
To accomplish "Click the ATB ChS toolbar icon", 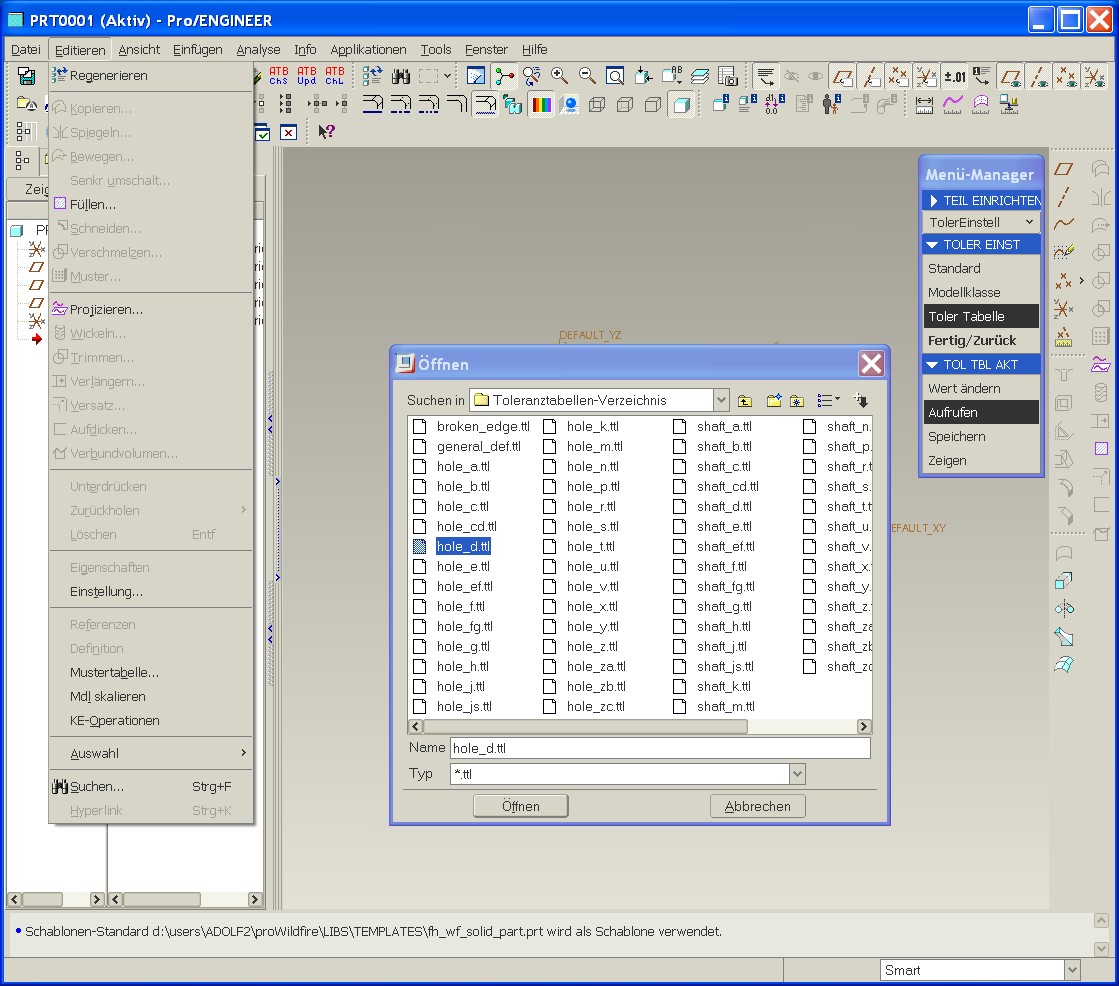I will pos(278,76).
